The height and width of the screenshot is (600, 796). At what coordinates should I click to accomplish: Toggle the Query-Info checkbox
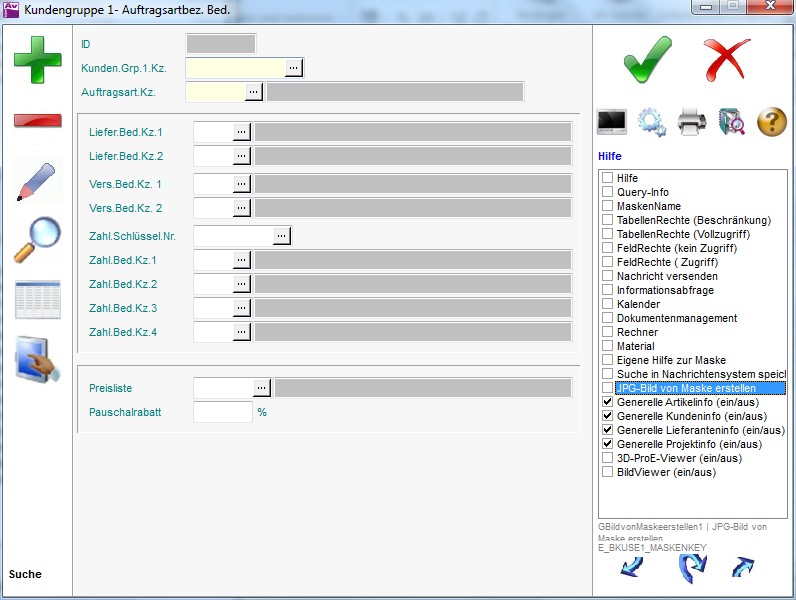(x=607, y=192)
